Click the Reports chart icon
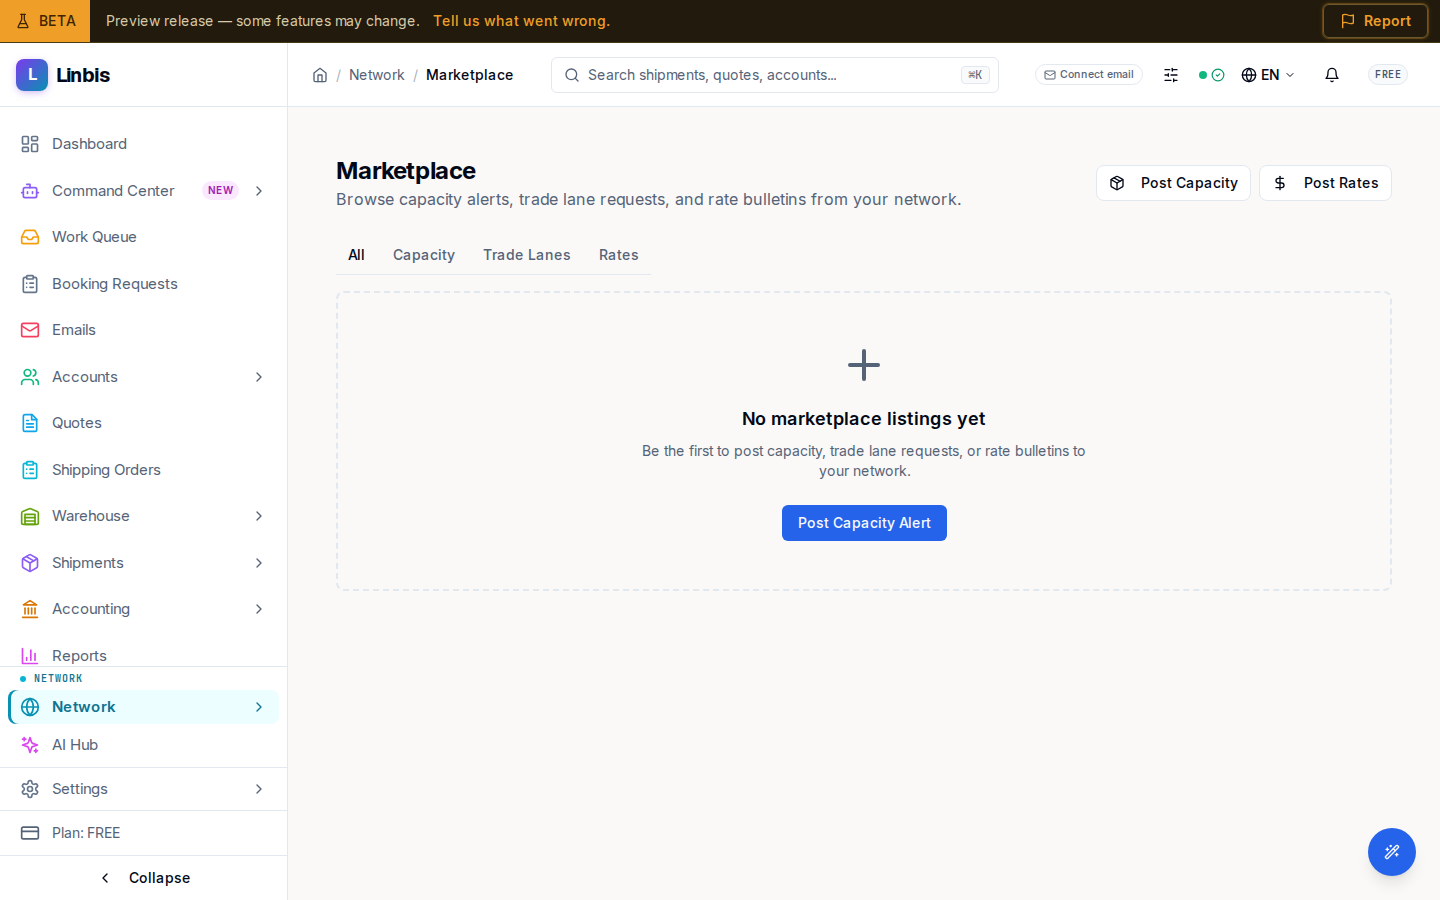Screen dimensions: 1440x900 pyautogui.click(x=30, y=656)
